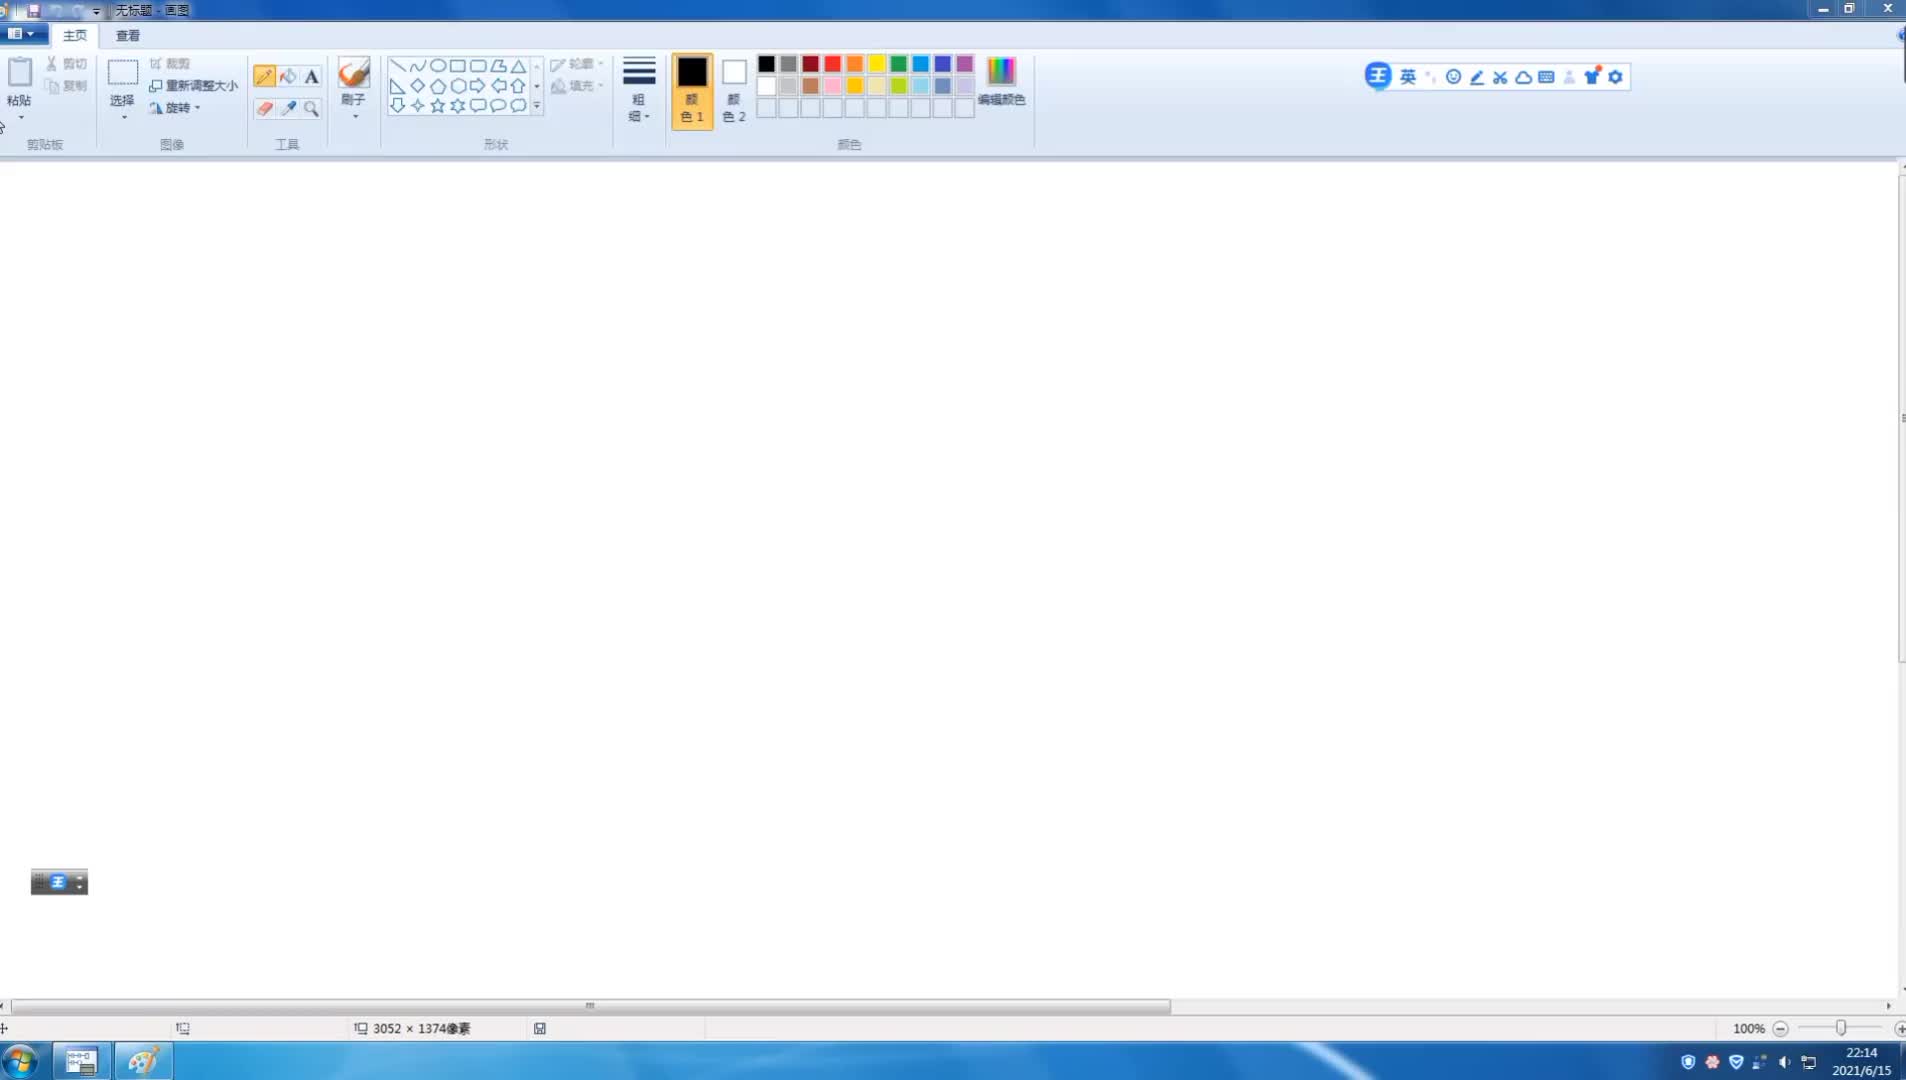Choose the Oval shape
This screenshot has height=1080, width=1906.
click(438, 66)
